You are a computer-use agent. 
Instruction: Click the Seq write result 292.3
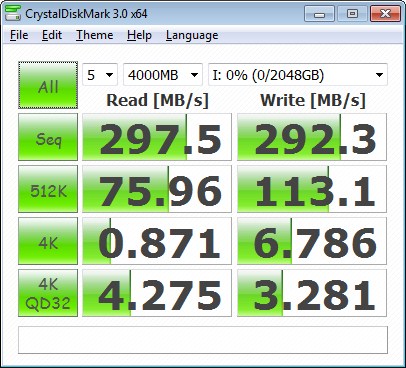coord(312,137)
